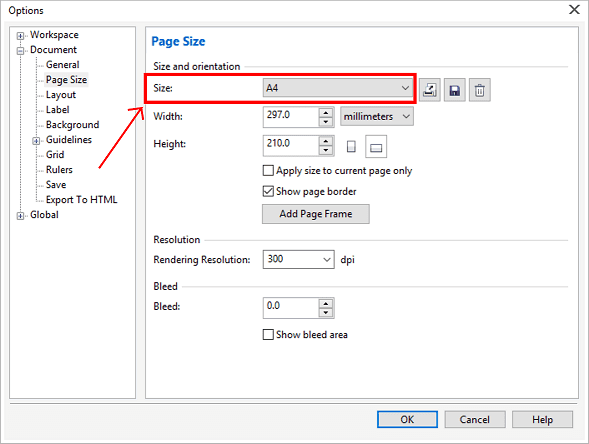The width and height of the screenshot is (589, 444).
Task: Close the Options dialog
Action: tap(574, 9)
